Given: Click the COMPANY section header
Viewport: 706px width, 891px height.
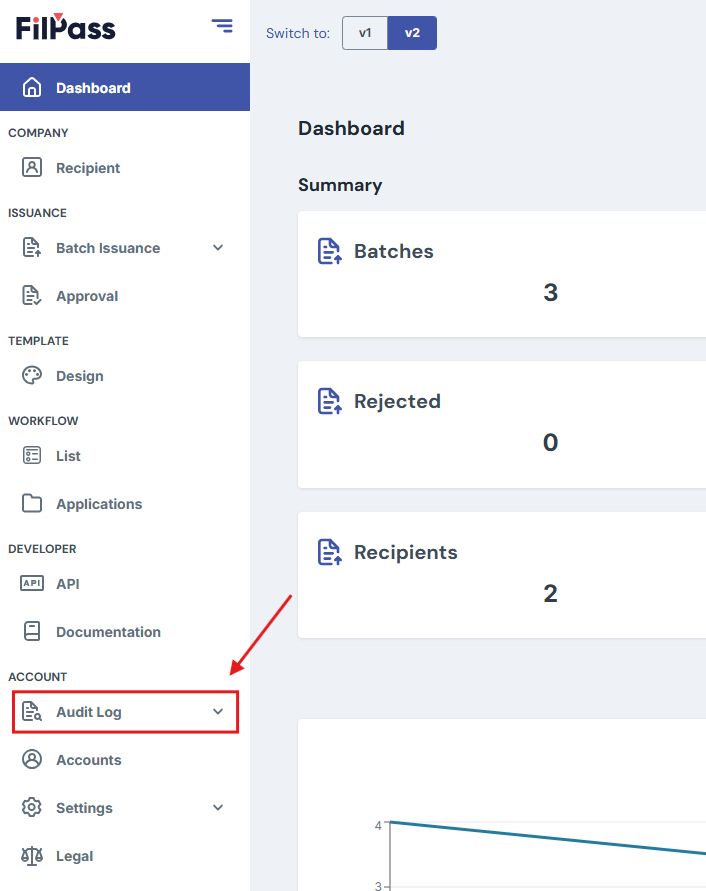Looking at the screenshot, I should (x=38, y=132).
